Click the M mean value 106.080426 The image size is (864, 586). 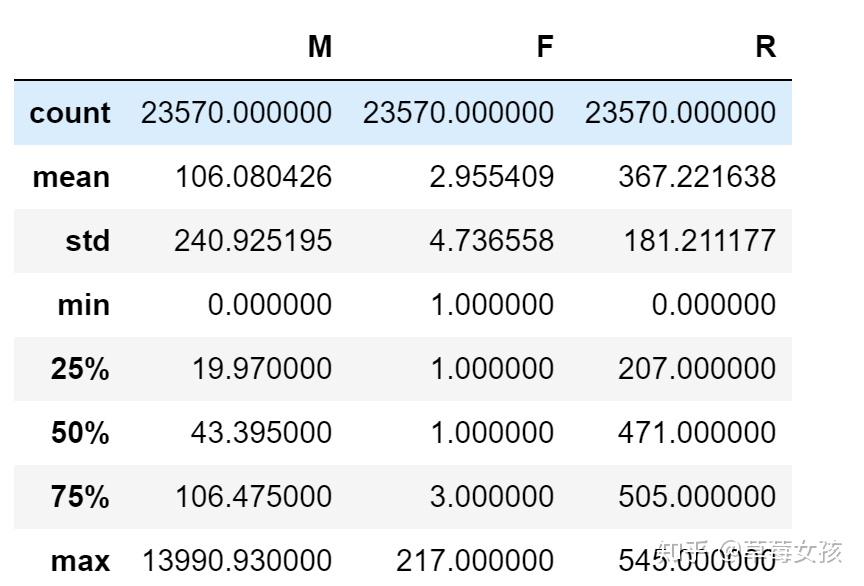tap(253, 177)
